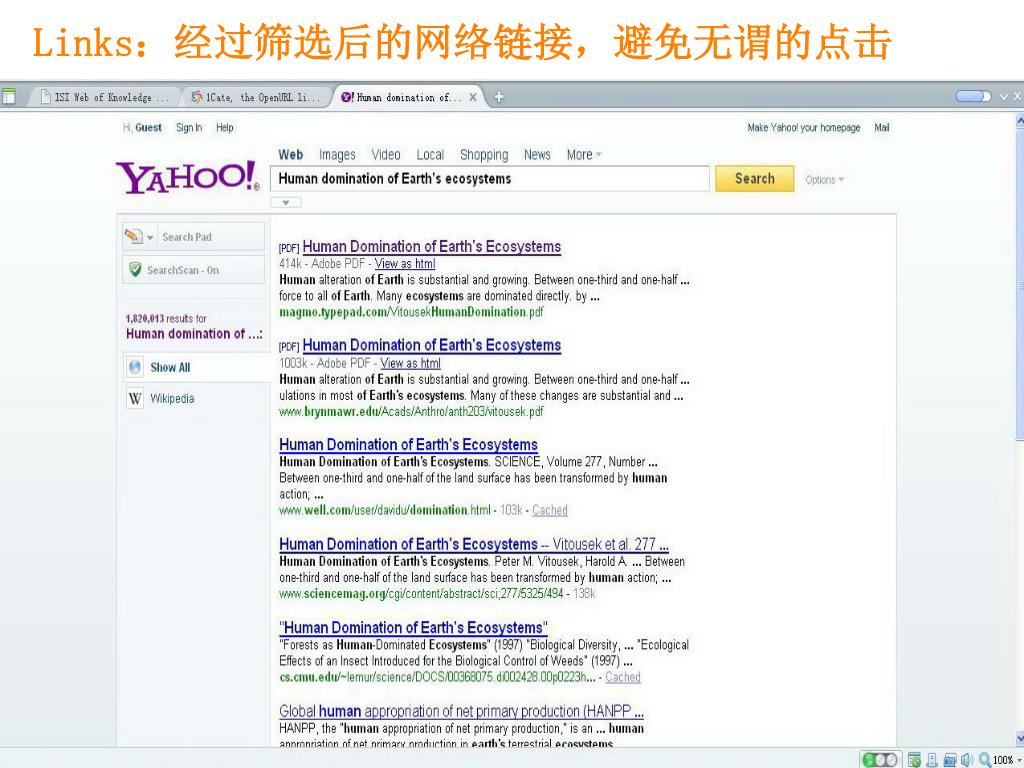
Task: Open the Help link on Yahoo header
Action: click(225, 128)
